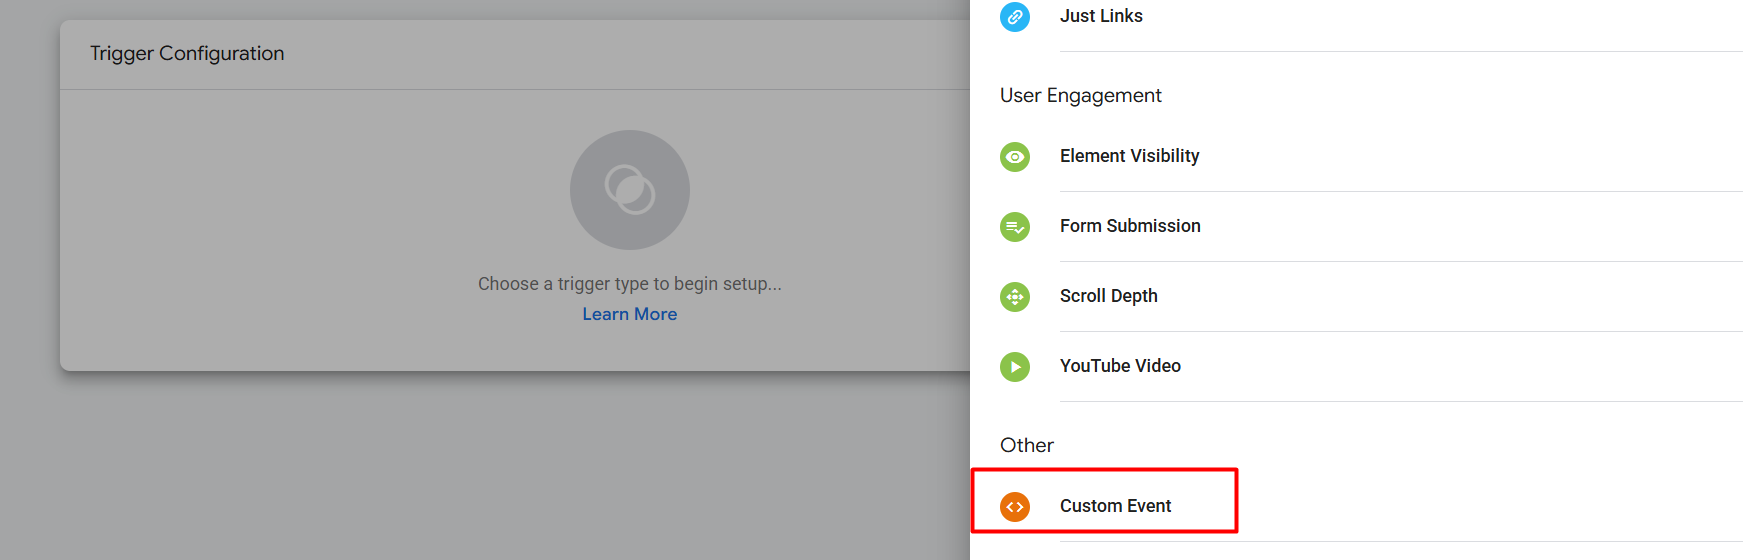Choose Element Visibility trigger type
1743x560 pixels.
coord(1129,156)
